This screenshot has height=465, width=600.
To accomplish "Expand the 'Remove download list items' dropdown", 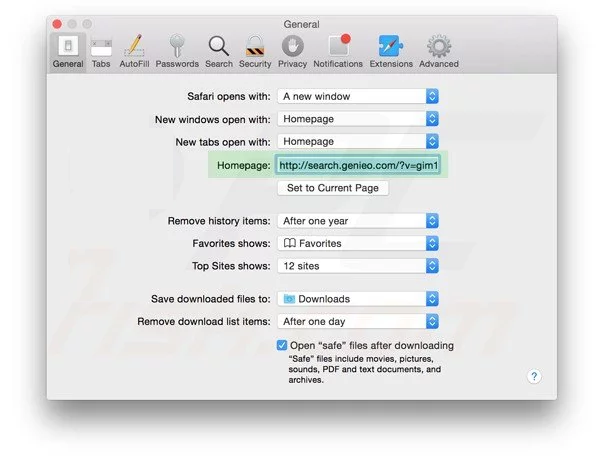I will tap(358, 321).
